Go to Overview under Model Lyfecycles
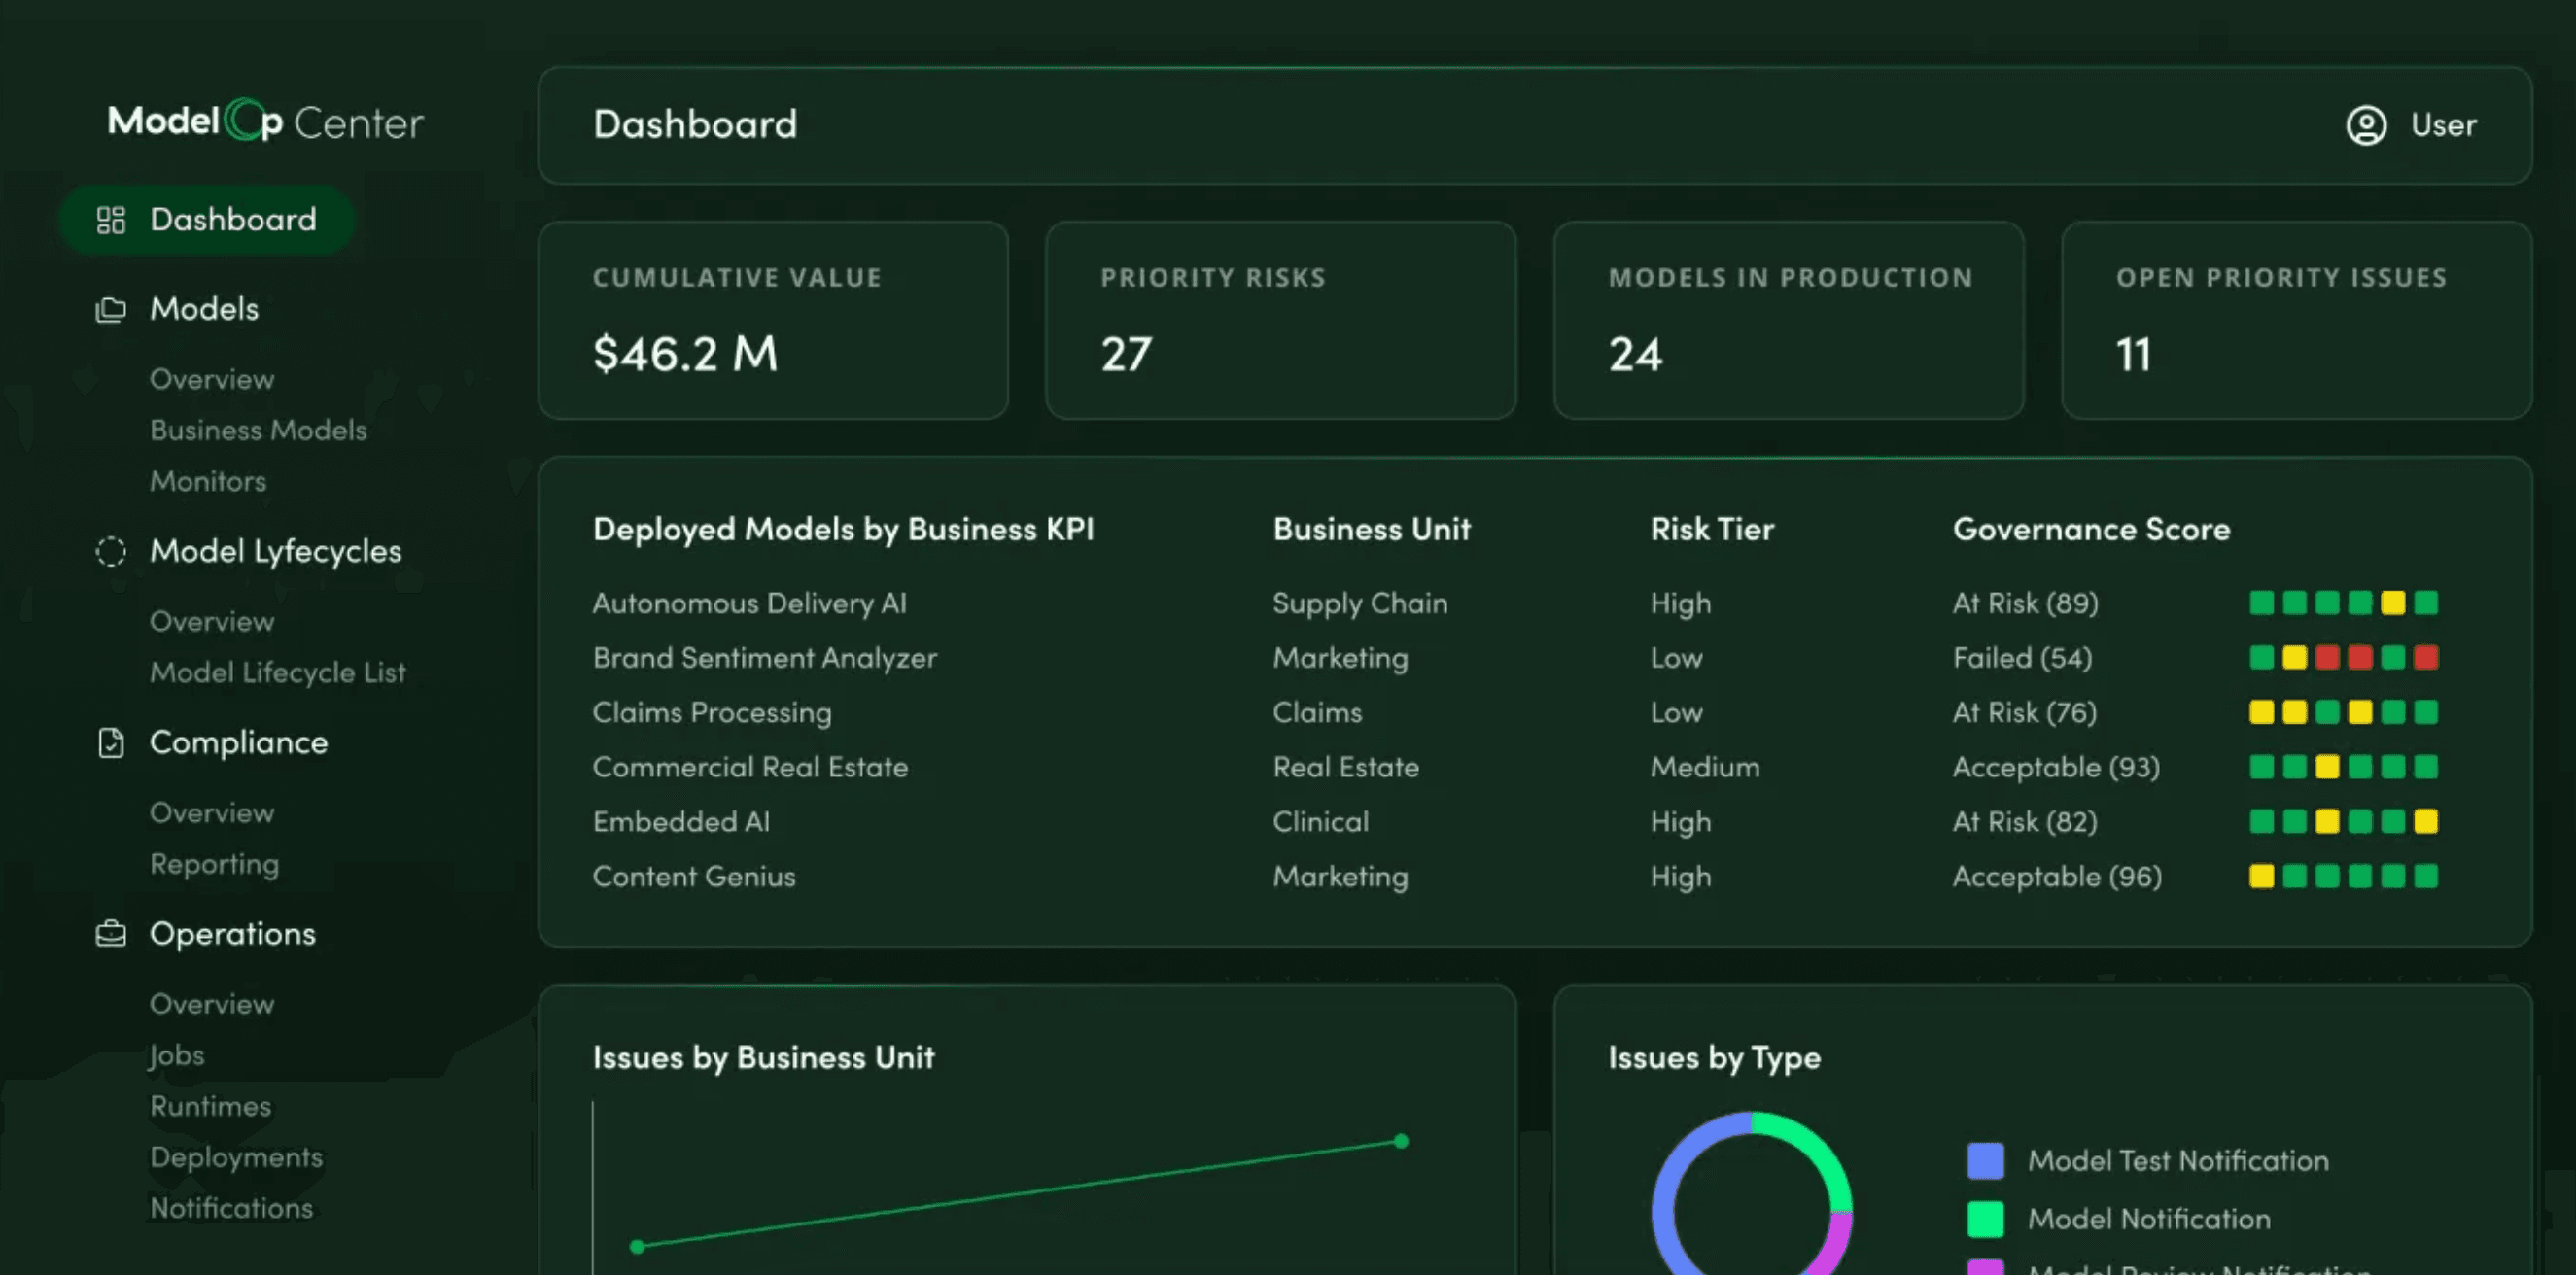 click(x=212, y=621)
